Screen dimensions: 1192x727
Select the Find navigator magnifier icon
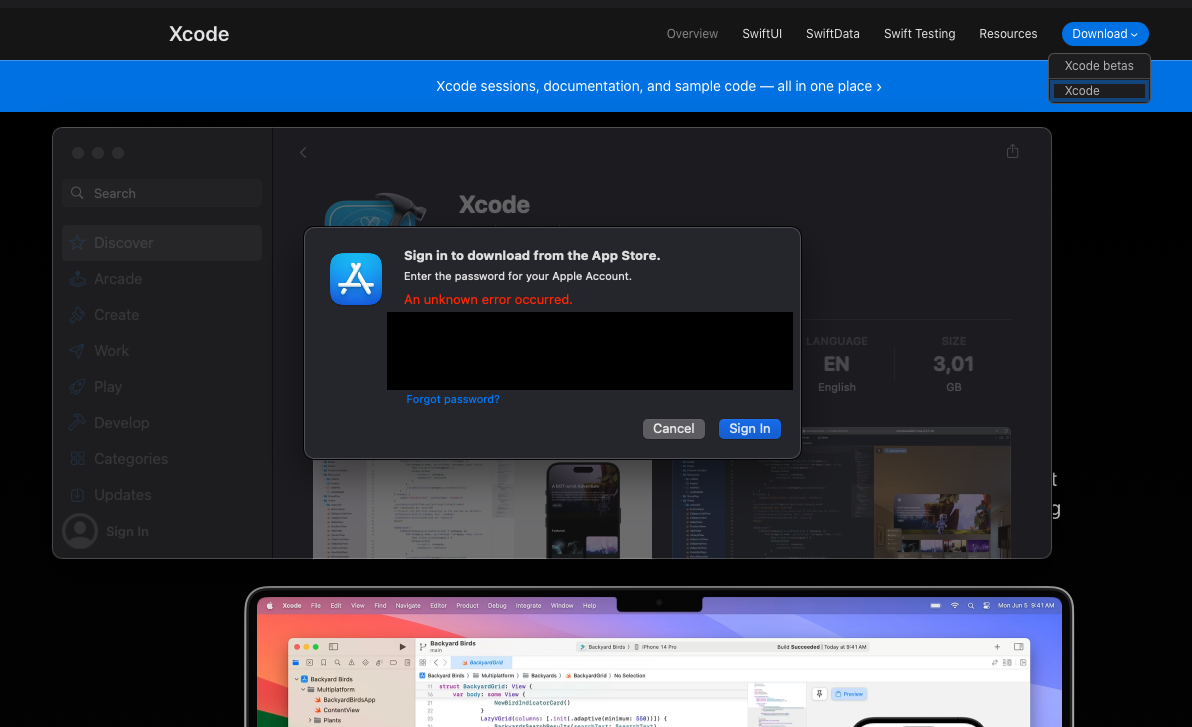click(338, 662)
